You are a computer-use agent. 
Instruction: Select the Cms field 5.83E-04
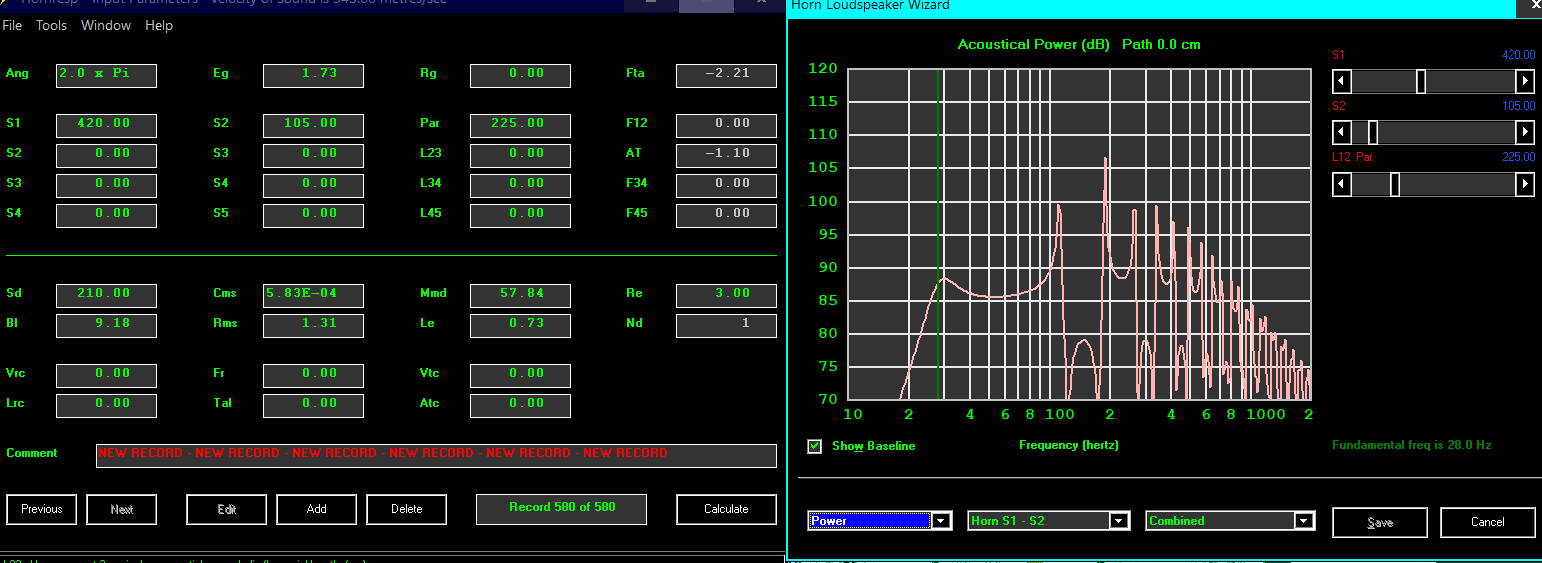[313, 295]
